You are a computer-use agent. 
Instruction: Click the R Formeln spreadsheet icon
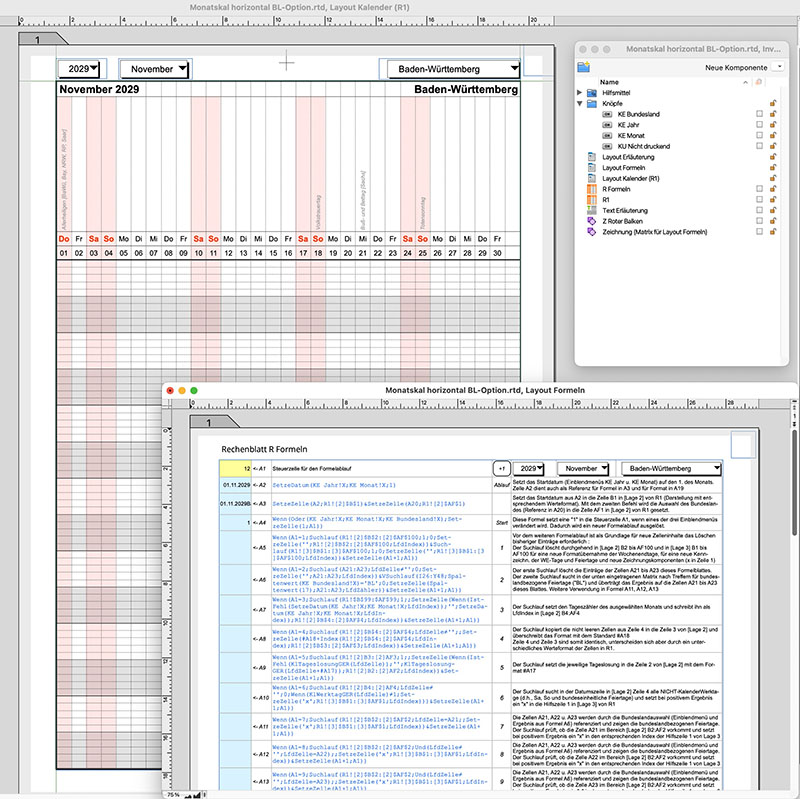tap(593, 187)
